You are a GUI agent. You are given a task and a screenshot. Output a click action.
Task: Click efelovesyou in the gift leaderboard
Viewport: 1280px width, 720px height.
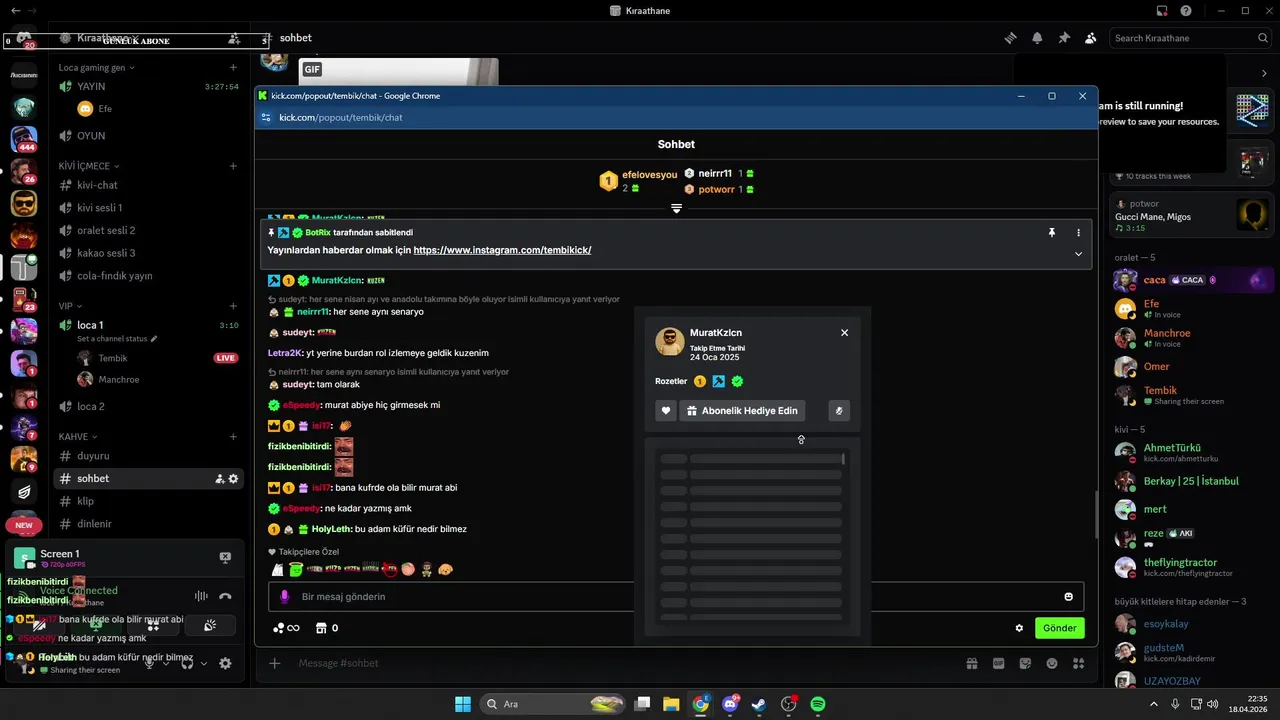click(x=649, y=174)
